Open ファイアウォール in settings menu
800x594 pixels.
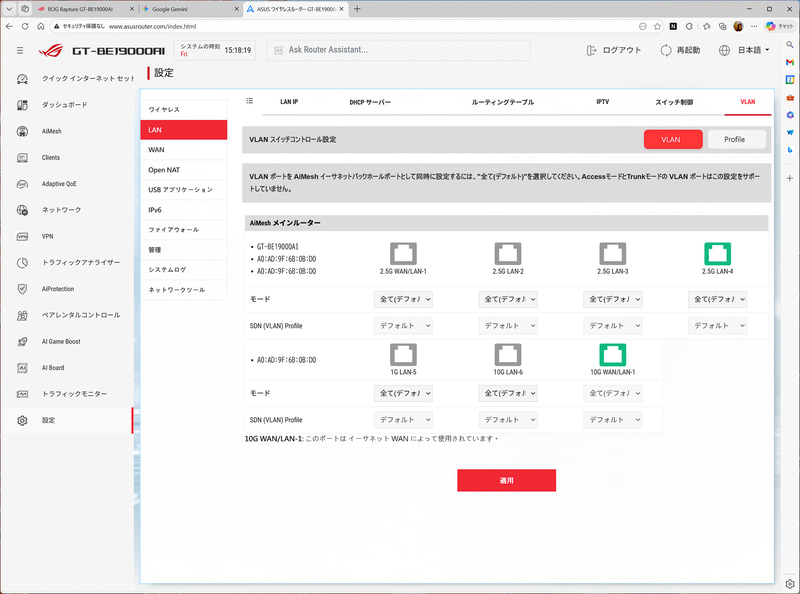[184, 230]
